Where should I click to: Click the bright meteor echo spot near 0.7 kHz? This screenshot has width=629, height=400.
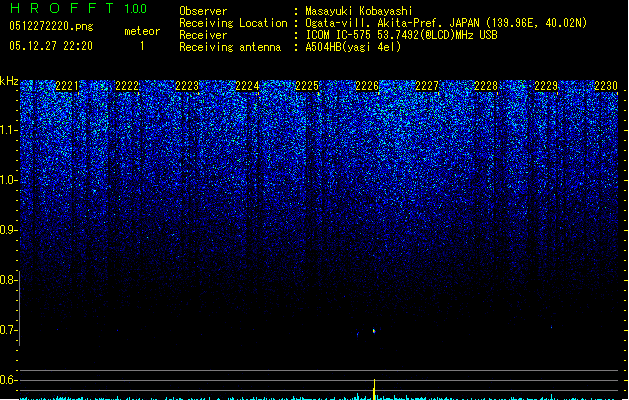pyautogui.click(x=374, y=331)
